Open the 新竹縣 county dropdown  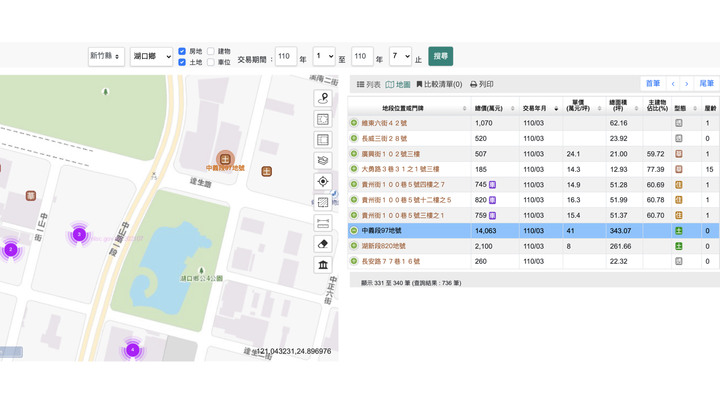coord(106,57)
